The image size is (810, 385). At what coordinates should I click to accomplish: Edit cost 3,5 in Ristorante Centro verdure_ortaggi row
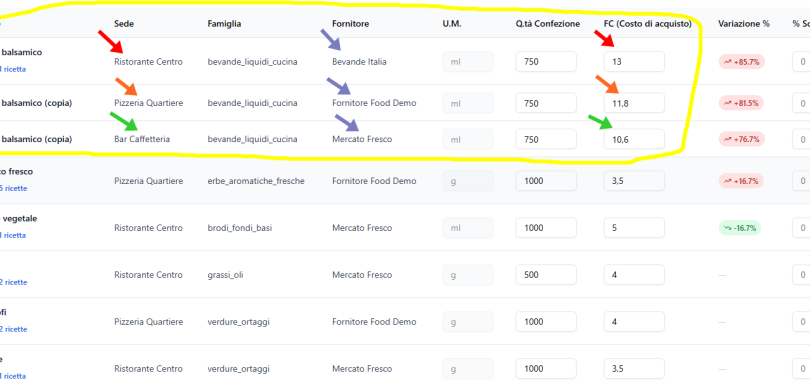(x=634, y=368)
